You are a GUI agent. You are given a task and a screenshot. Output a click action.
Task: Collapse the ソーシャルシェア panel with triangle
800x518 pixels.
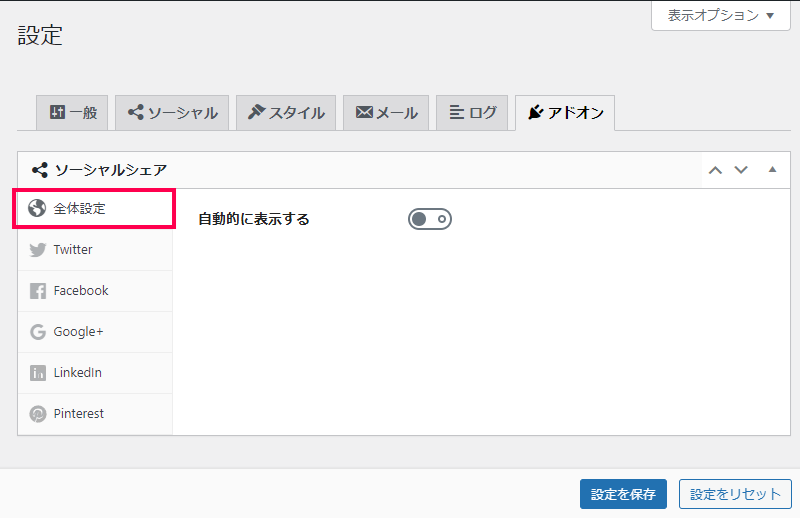(x=772, y=169)
